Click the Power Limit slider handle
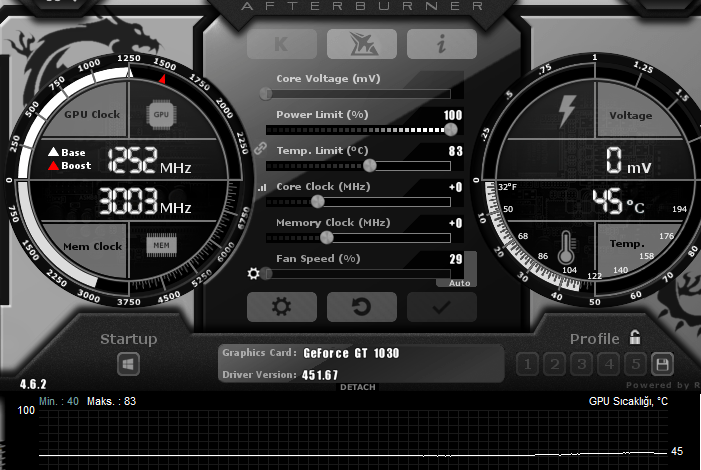This screenshot has width=701, height=470. point(451,130)
